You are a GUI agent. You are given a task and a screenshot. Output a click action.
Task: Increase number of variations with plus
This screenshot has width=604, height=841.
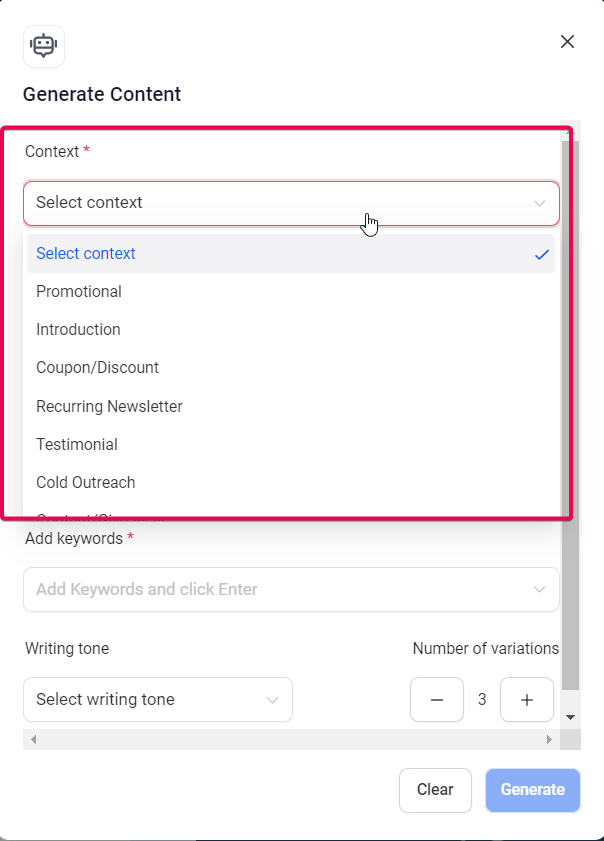tap(527, 700)
